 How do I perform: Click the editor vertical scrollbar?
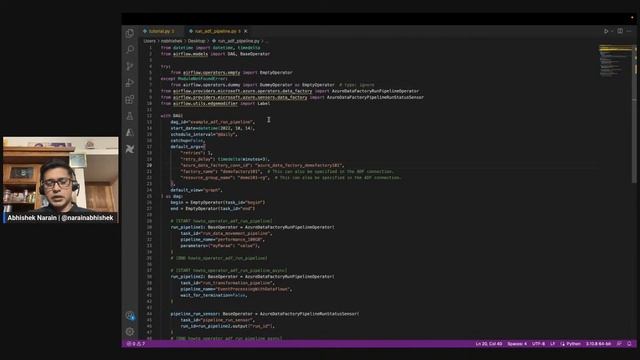click(x=634, y=114)
